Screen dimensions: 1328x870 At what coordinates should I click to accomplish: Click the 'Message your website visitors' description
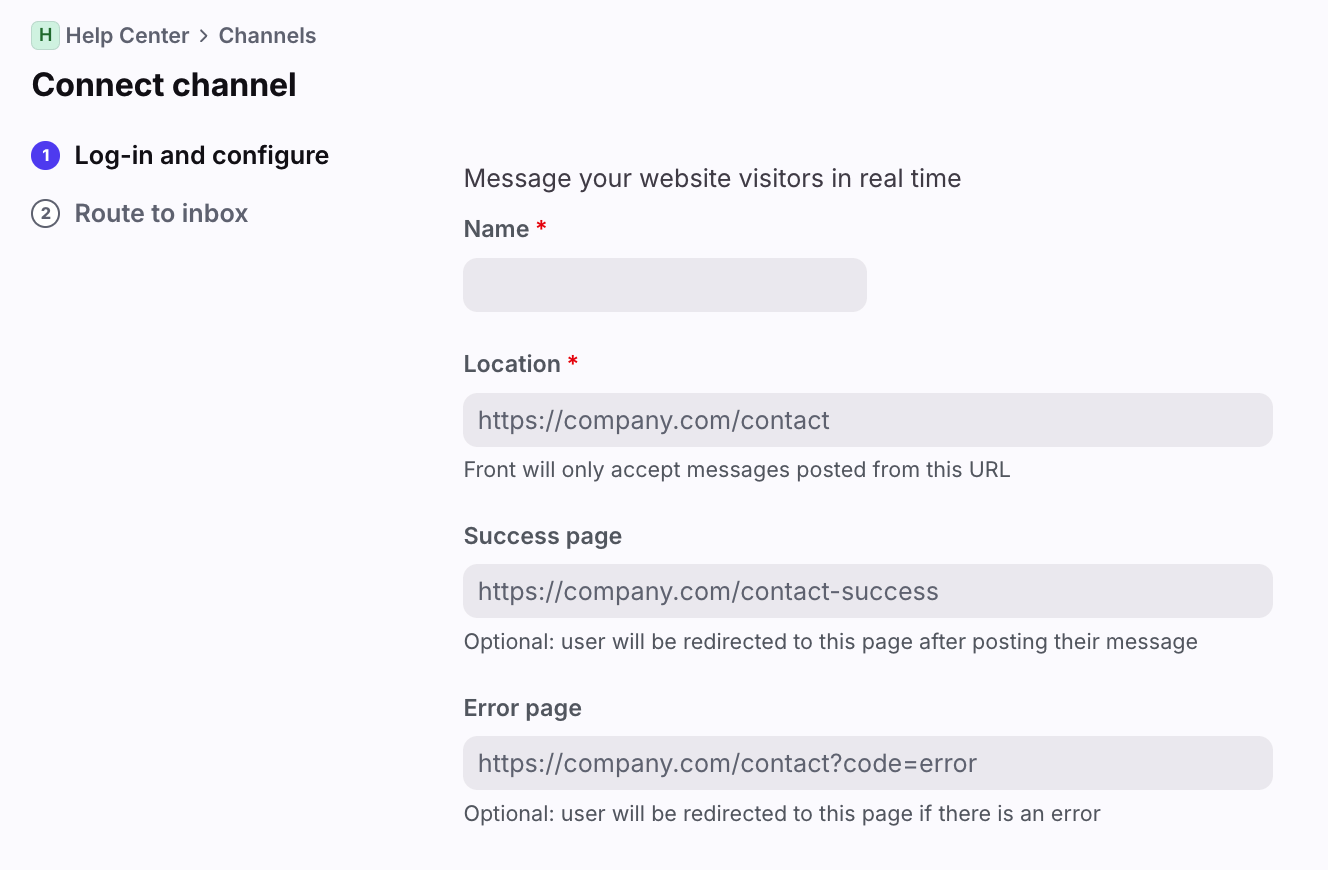pyautogui.click(x=712, y=179)
